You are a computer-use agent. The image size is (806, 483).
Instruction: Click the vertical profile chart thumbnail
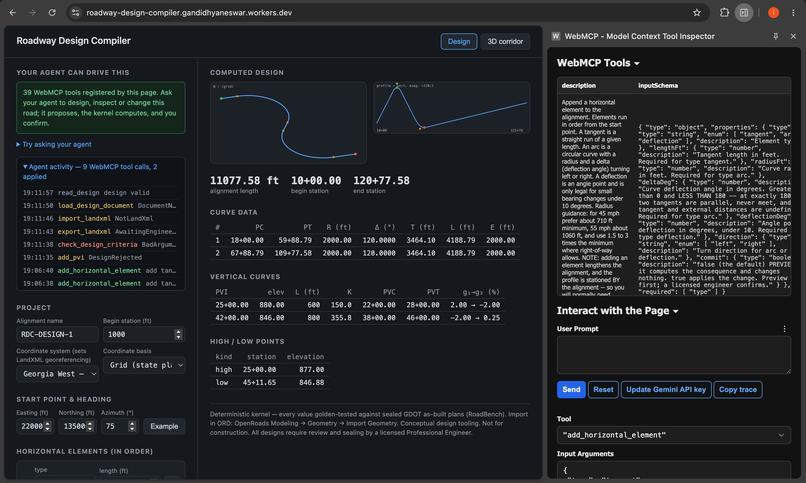tap(451, 107)
